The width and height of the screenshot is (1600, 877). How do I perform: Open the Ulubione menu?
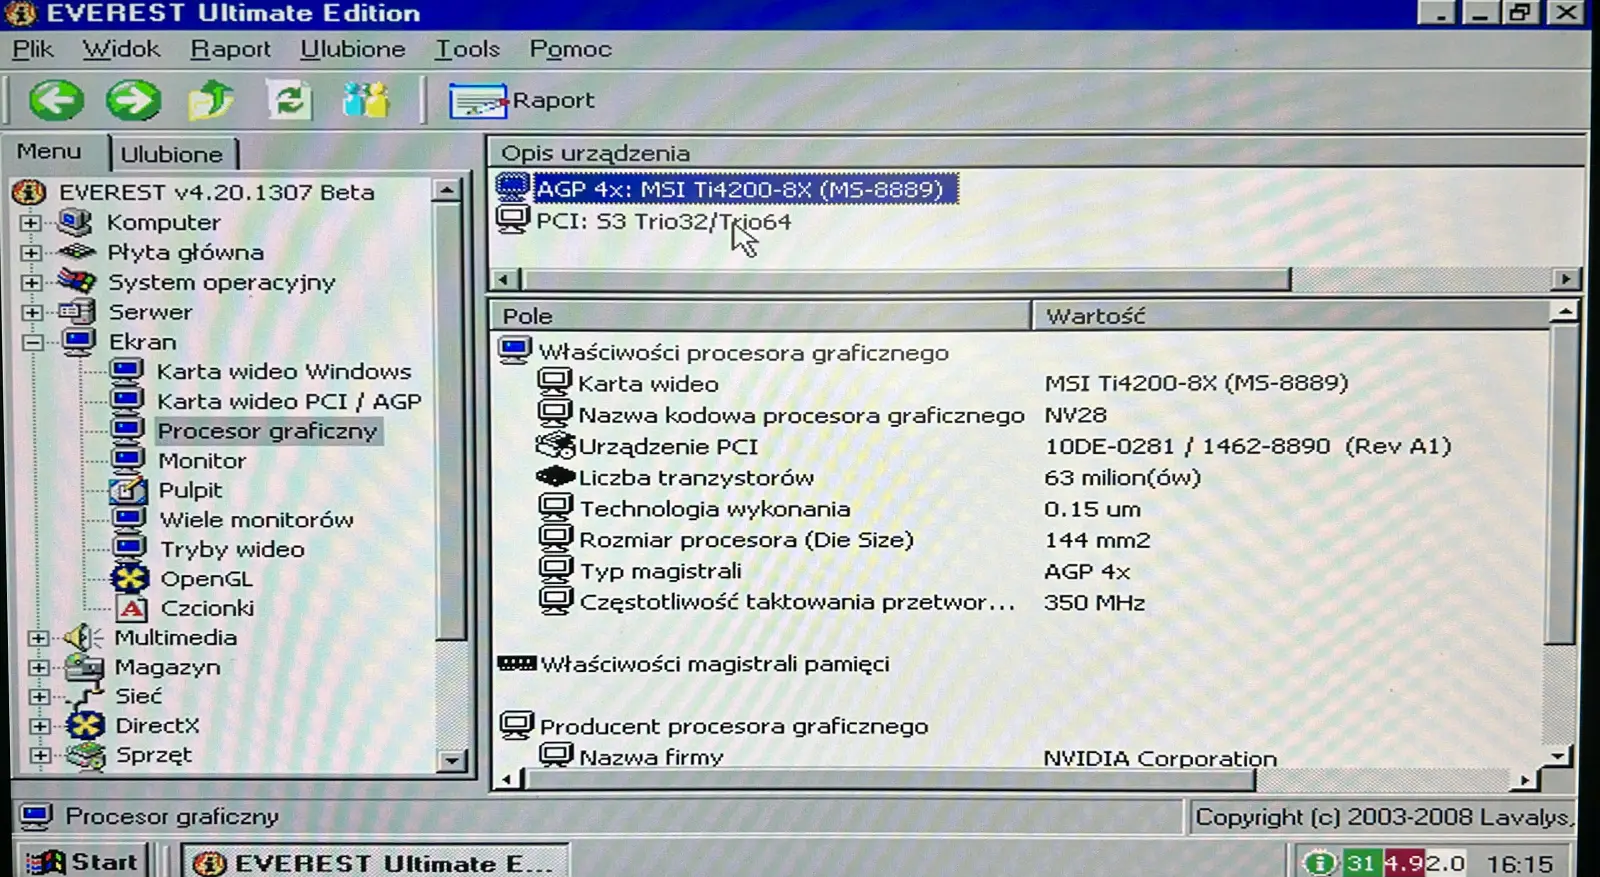point(352,49)
